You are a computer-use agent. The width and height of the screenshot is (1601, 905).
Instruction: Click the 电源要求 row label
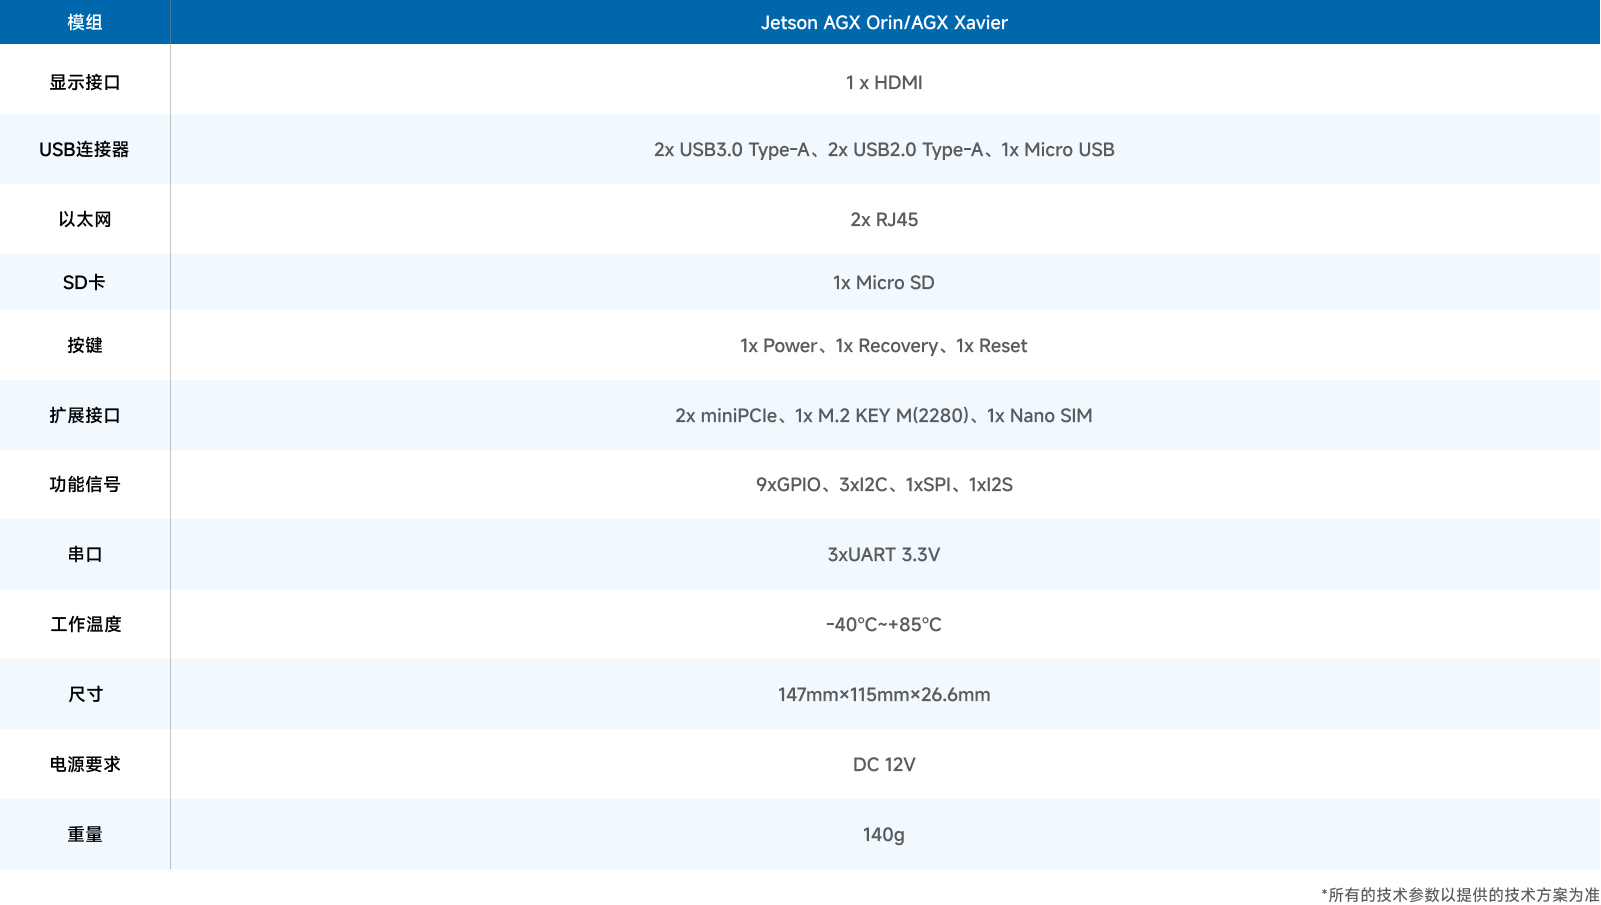pos(85,764)
